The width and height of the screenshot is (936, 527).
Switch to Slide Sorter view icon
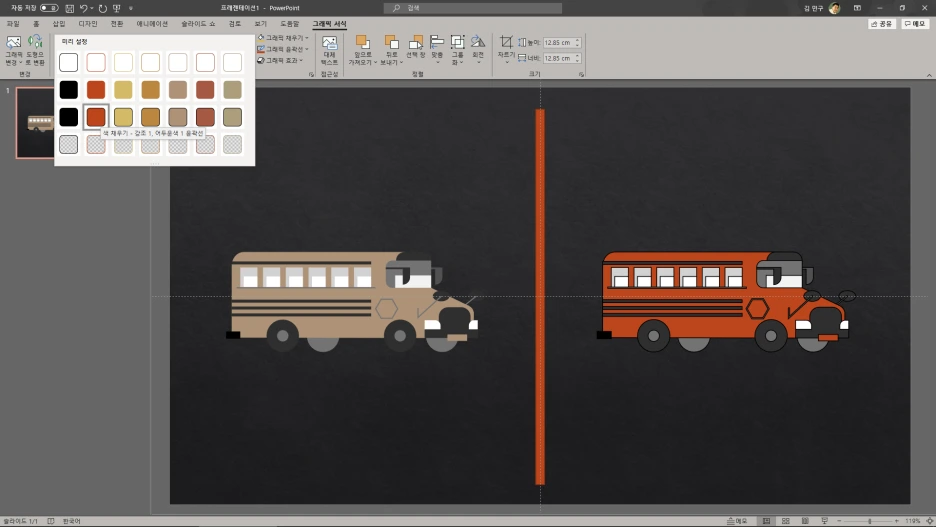[x=786, y=521]
